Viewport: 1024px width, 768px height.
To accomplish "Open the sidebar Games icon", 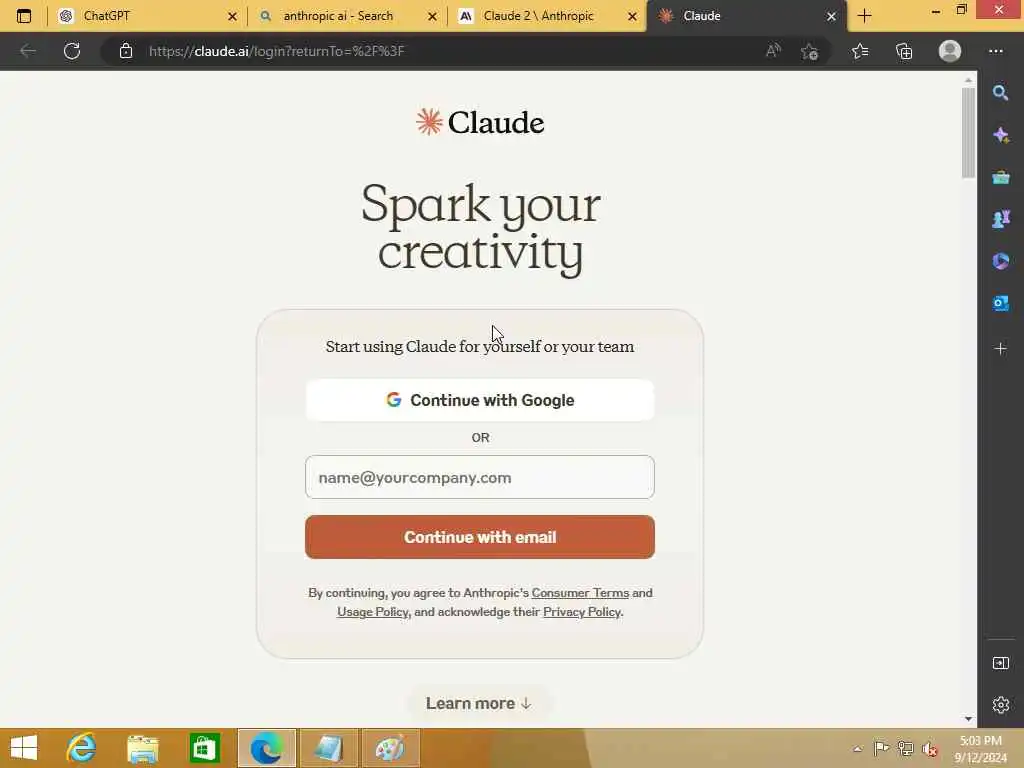I will click(x=1000, y=219).
